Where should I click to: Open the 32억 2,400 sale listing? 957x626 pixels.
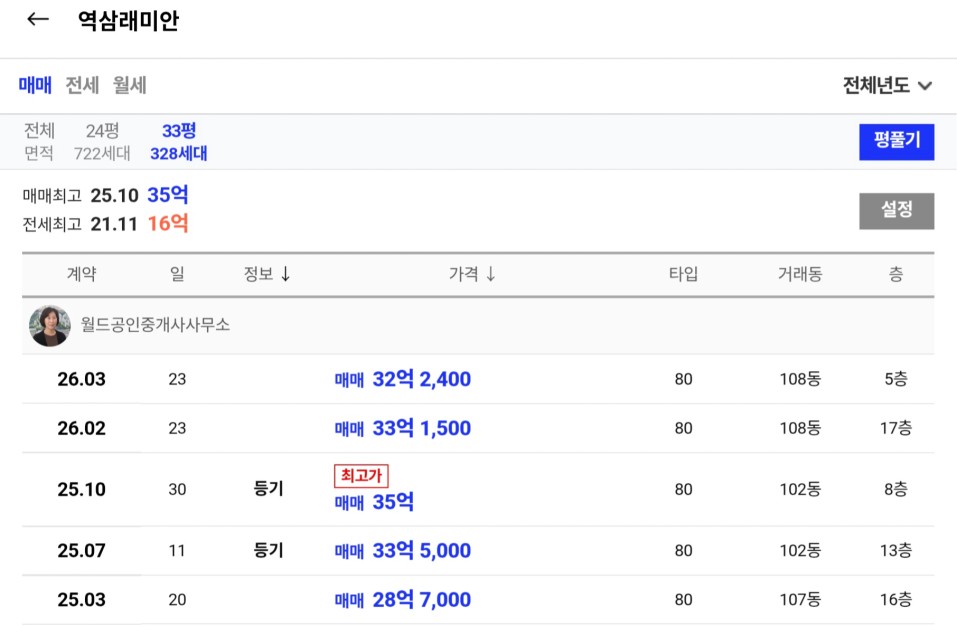pyautogui.click(x=402, y=380)
